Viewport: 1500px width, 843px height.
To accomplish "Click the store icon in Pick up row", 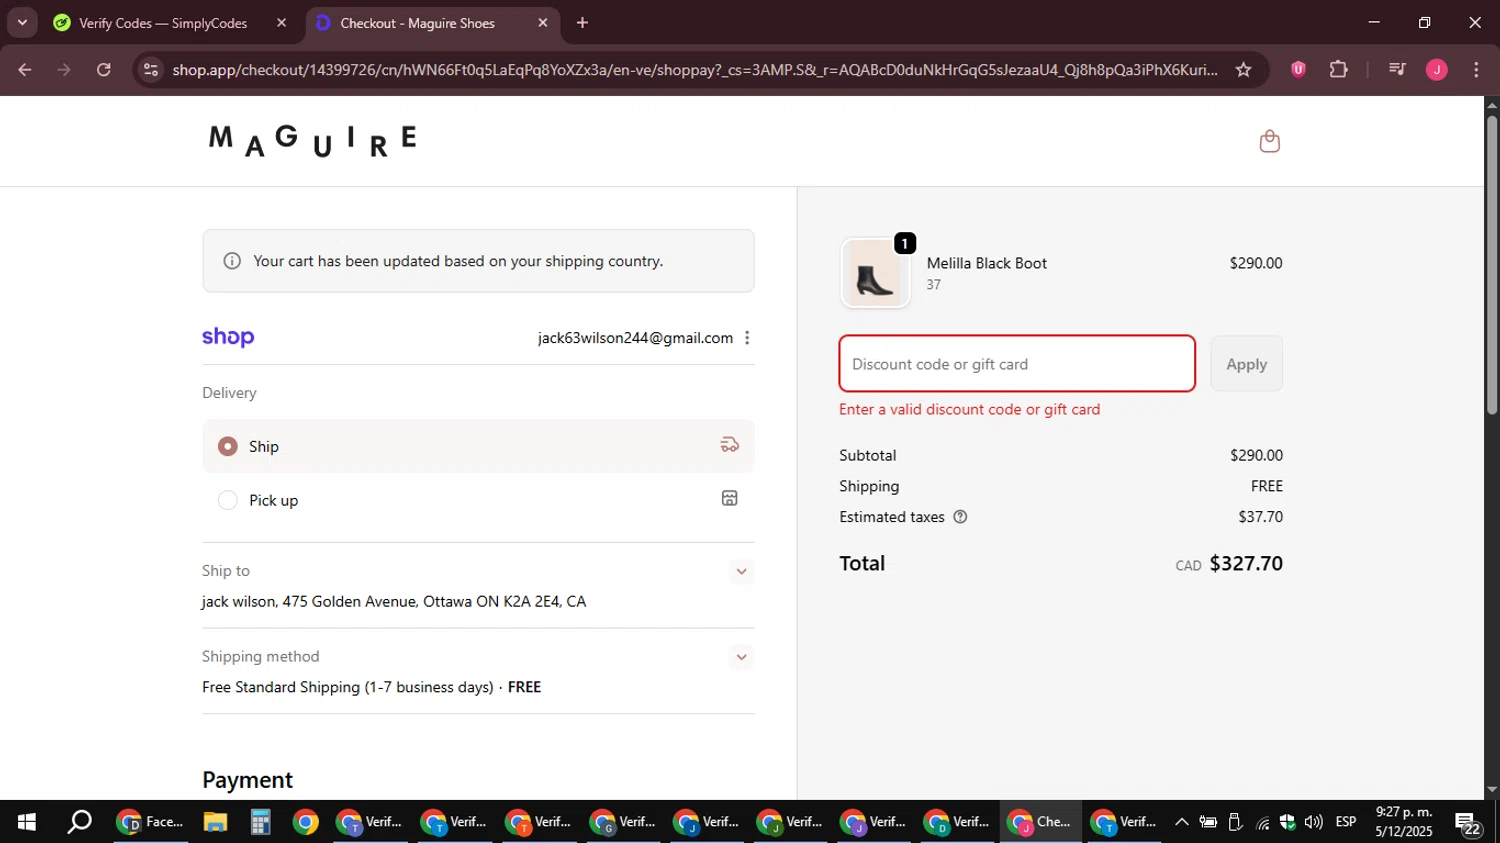I will click(730, 498).
